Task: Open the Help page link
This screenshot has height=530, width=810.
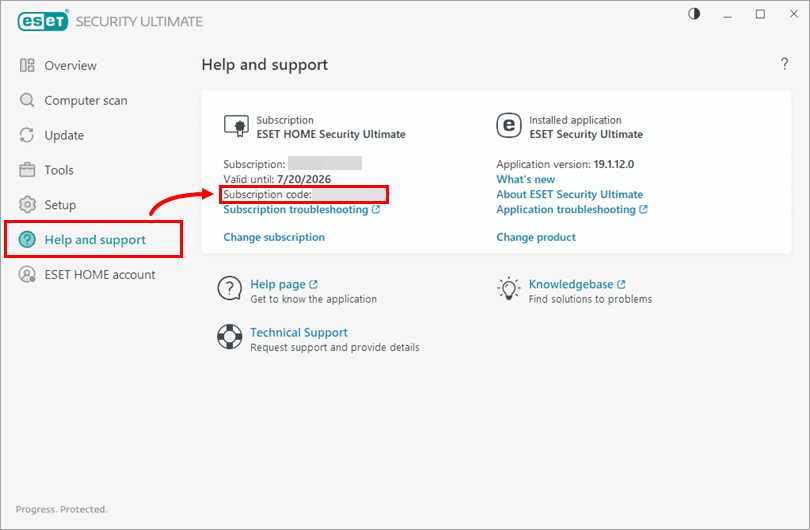Action: pos(278,284)
